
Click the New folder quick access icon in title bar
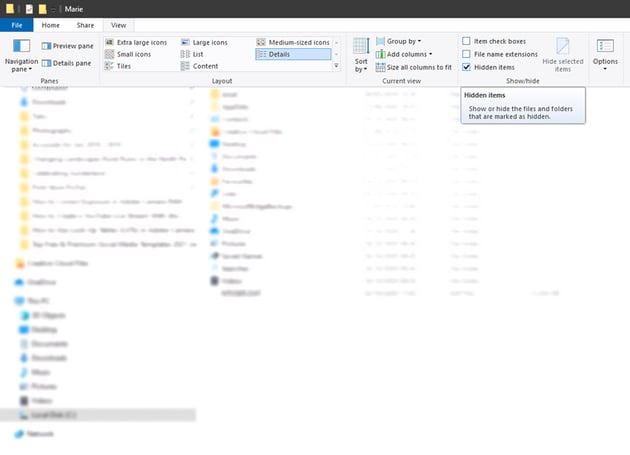point(43,9)
